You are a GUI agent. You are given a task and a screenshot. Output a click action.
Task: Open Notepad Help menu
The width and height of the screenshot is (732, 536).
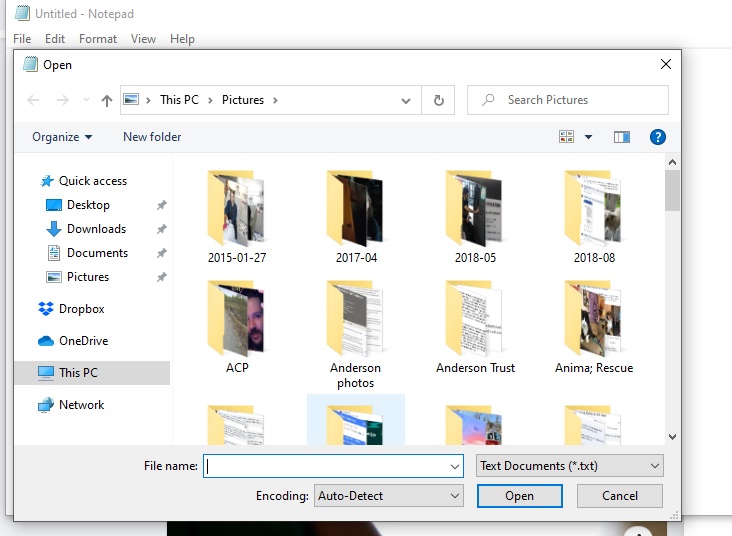click(182, 39)
